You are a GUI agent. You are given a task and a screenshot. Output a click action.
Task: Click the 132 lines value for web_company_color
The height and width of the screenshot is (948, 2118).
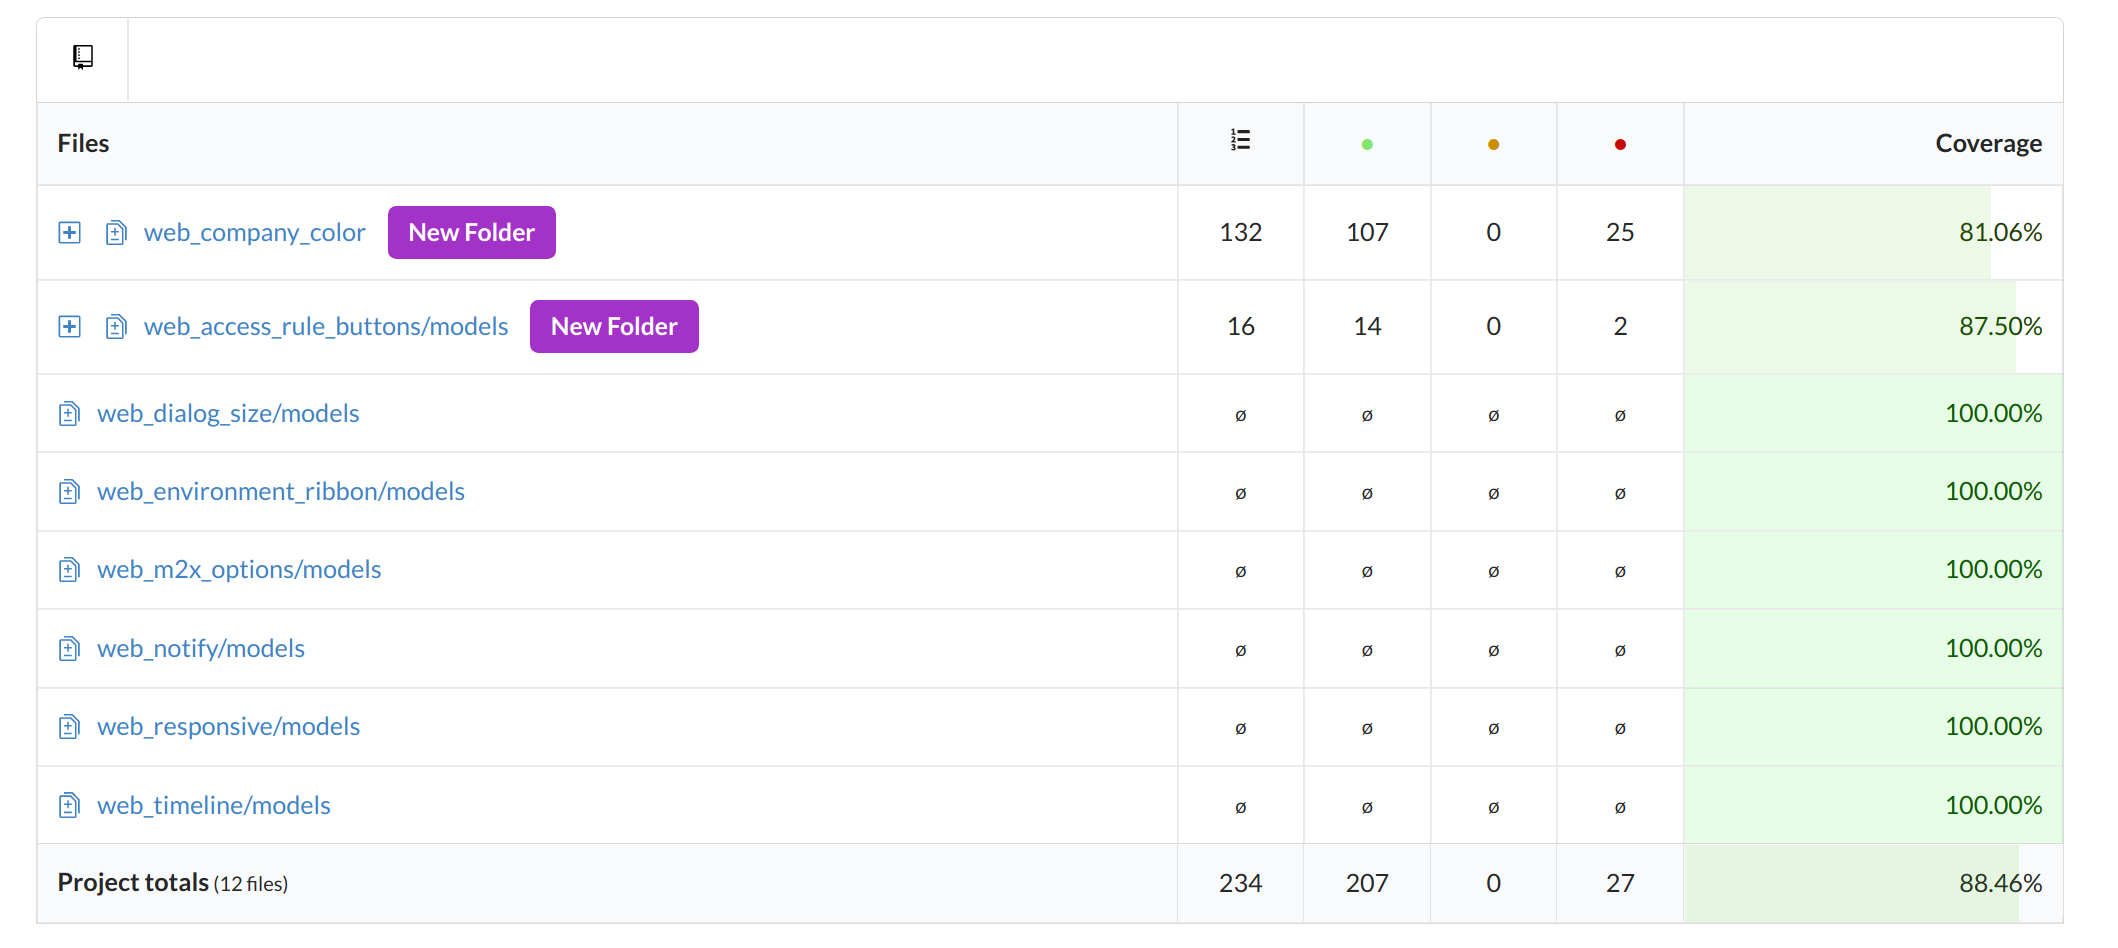pos(1240,233)
